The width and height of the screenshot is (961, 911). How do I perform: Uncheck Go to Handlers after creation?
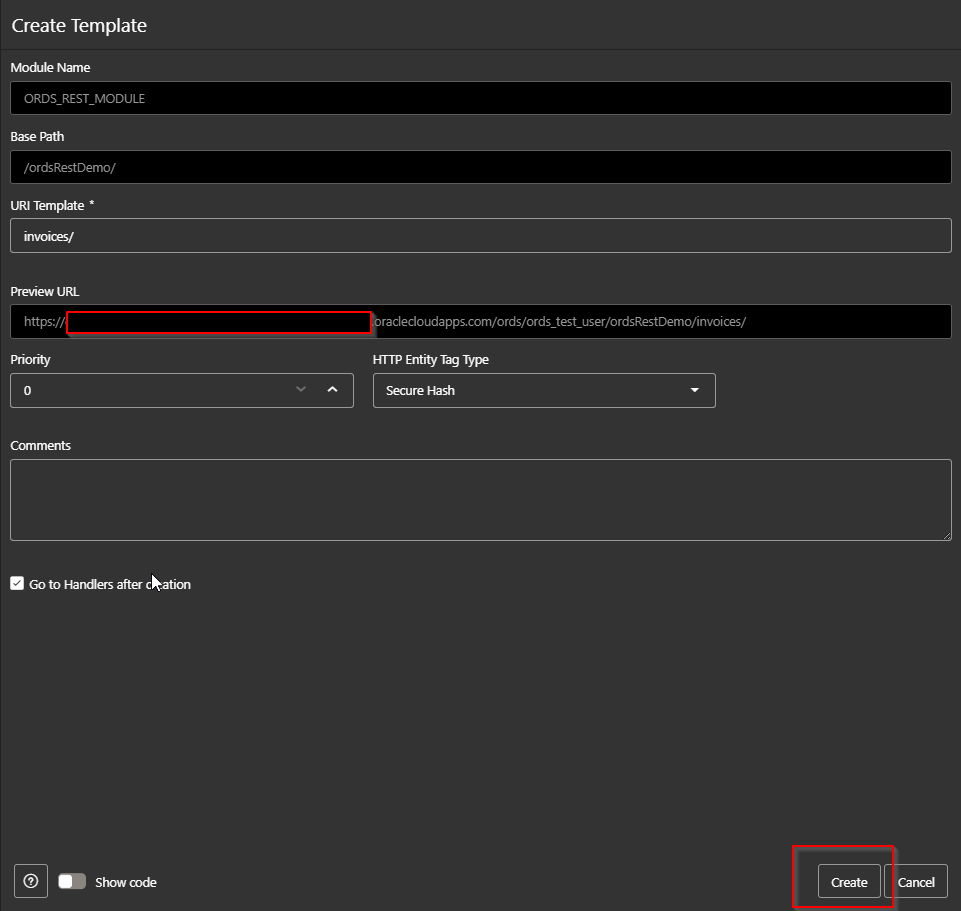(16, 583)
